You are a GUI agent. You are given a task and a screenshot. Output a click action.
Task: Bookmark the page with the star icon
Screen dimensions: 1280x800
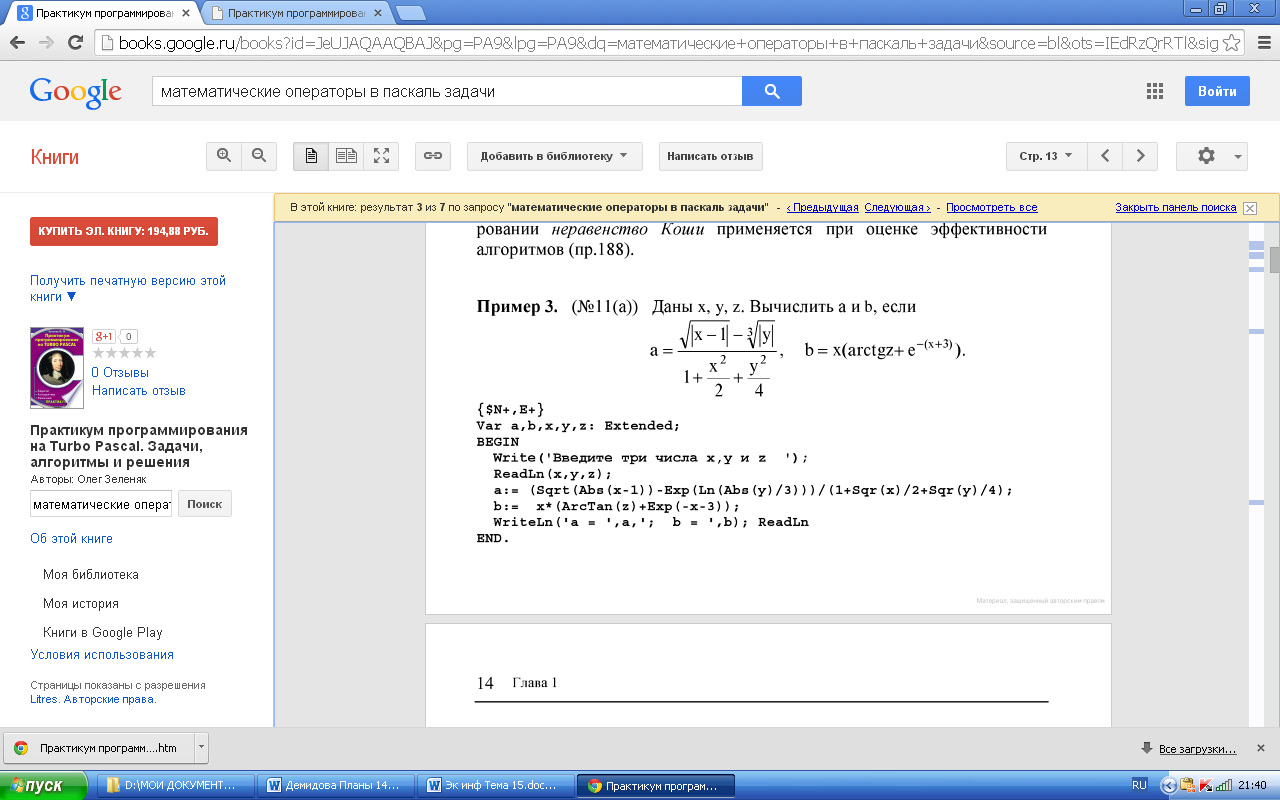[x=1232, y=43]
